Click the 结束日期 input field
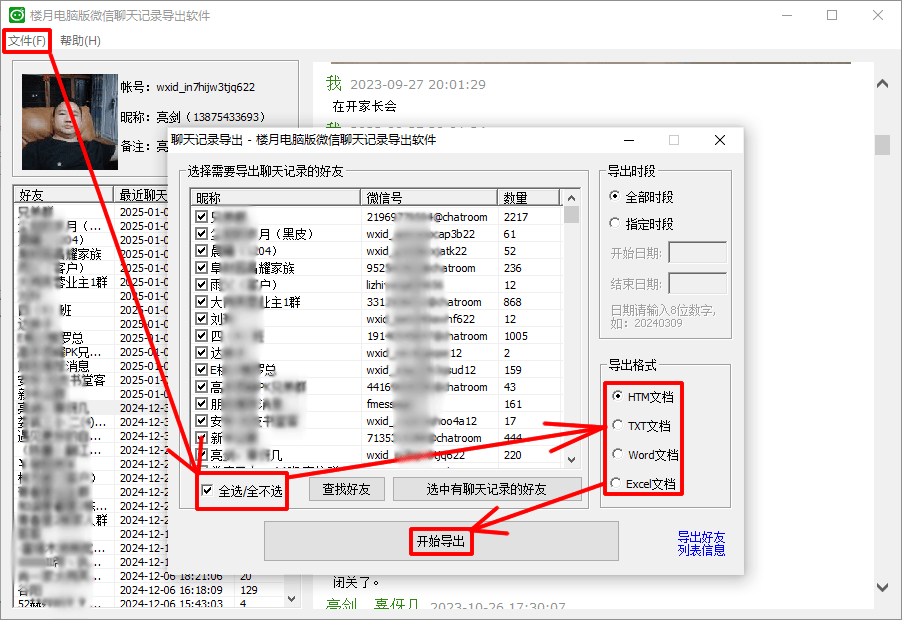Viewport: 902px width, 620px height. coord(697,284)
